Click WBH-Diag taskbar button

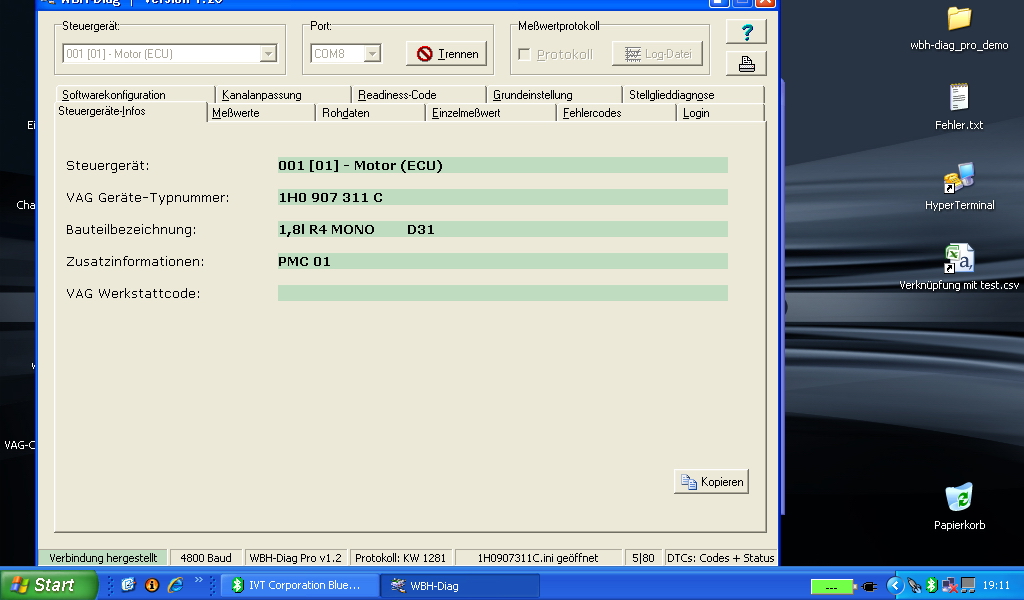(461, 585)
